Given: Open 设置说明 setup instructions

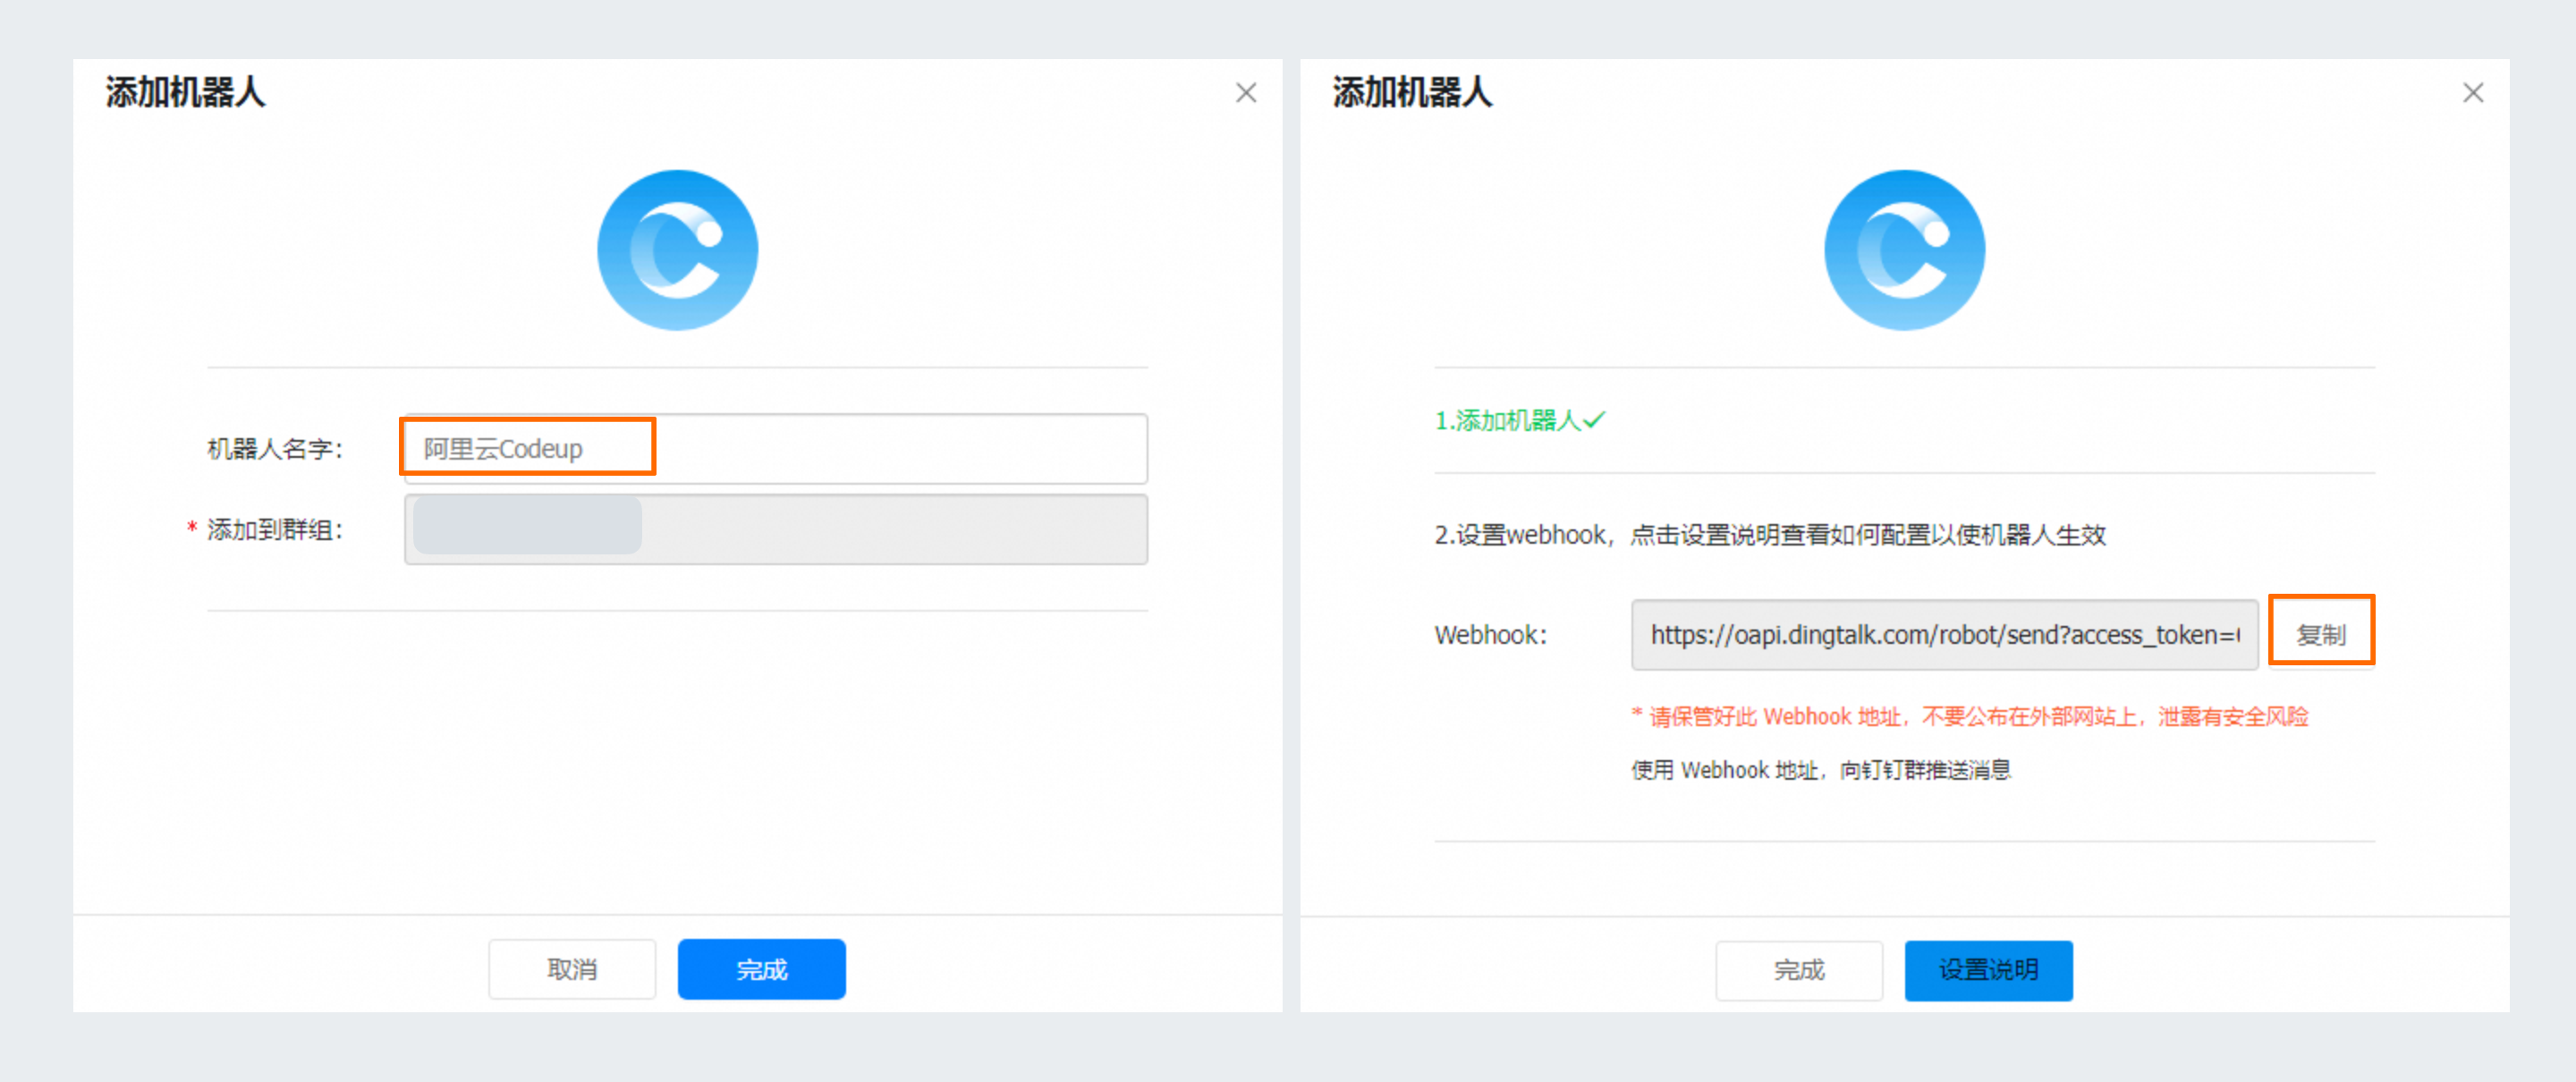Looking at the screenshot, I should pyautogui.click(x=1988, y=969).
